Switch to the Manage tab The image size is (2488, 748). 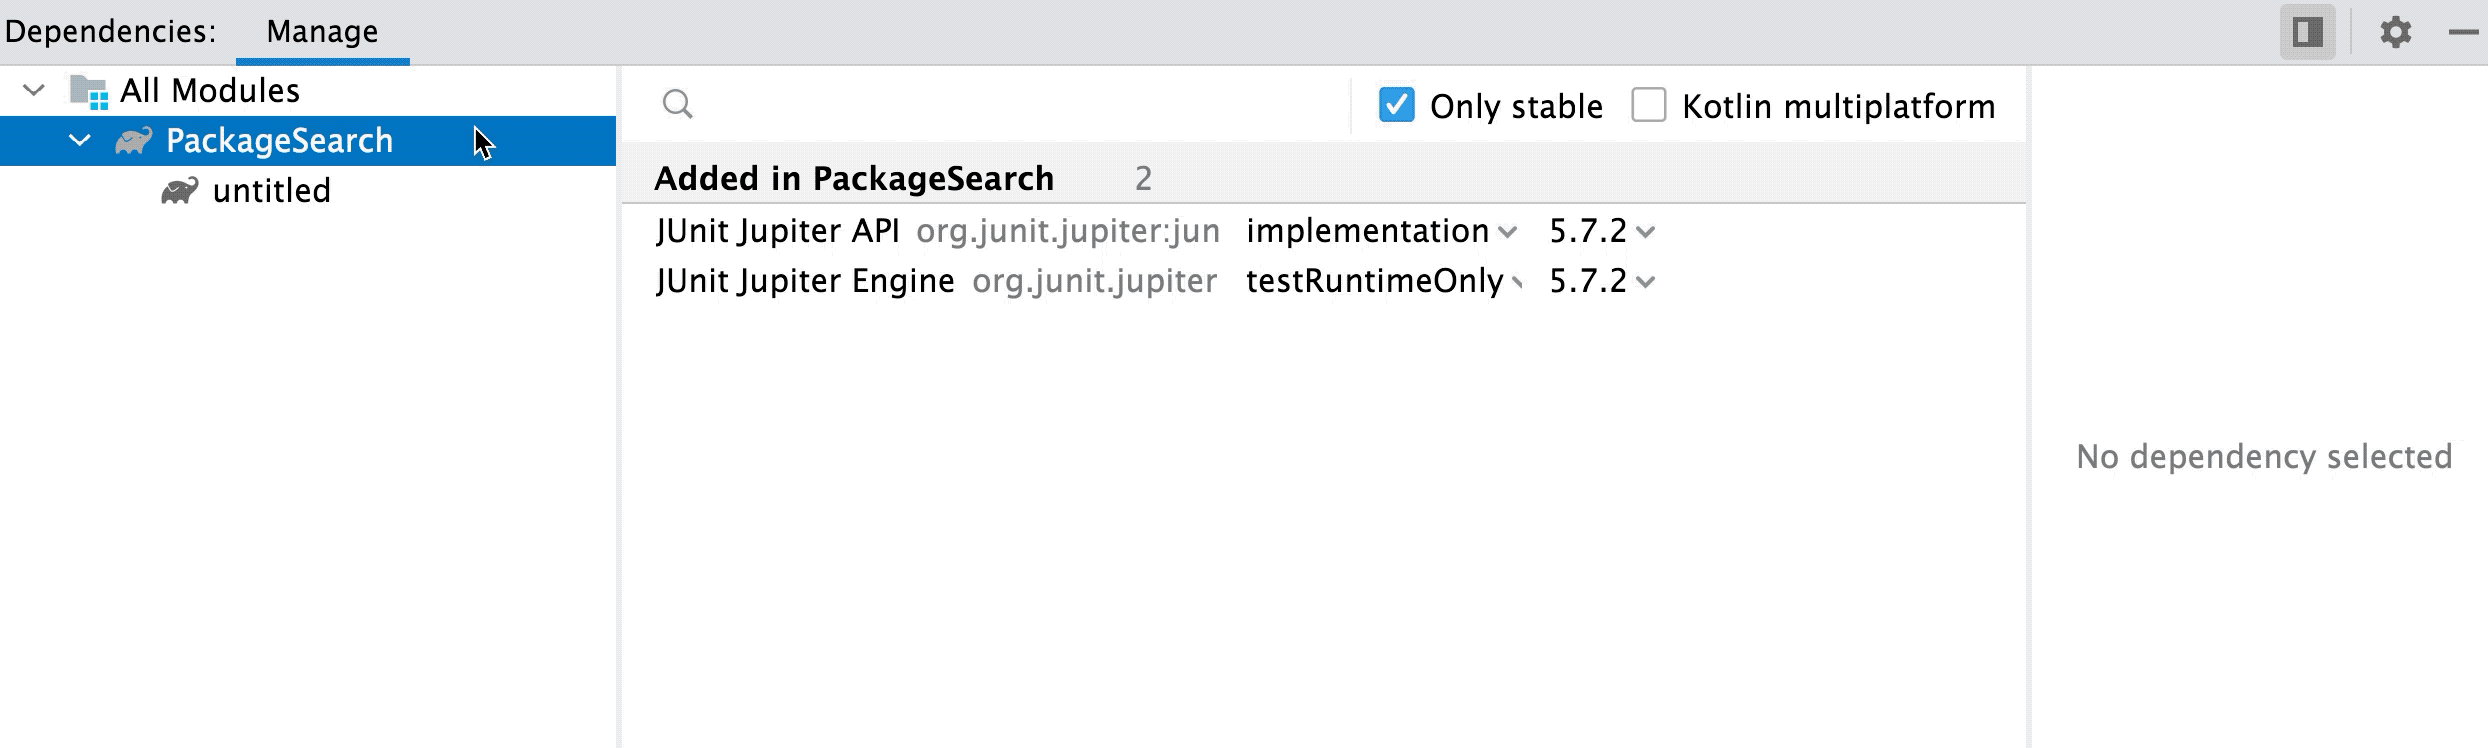click(x=320, y=31)
